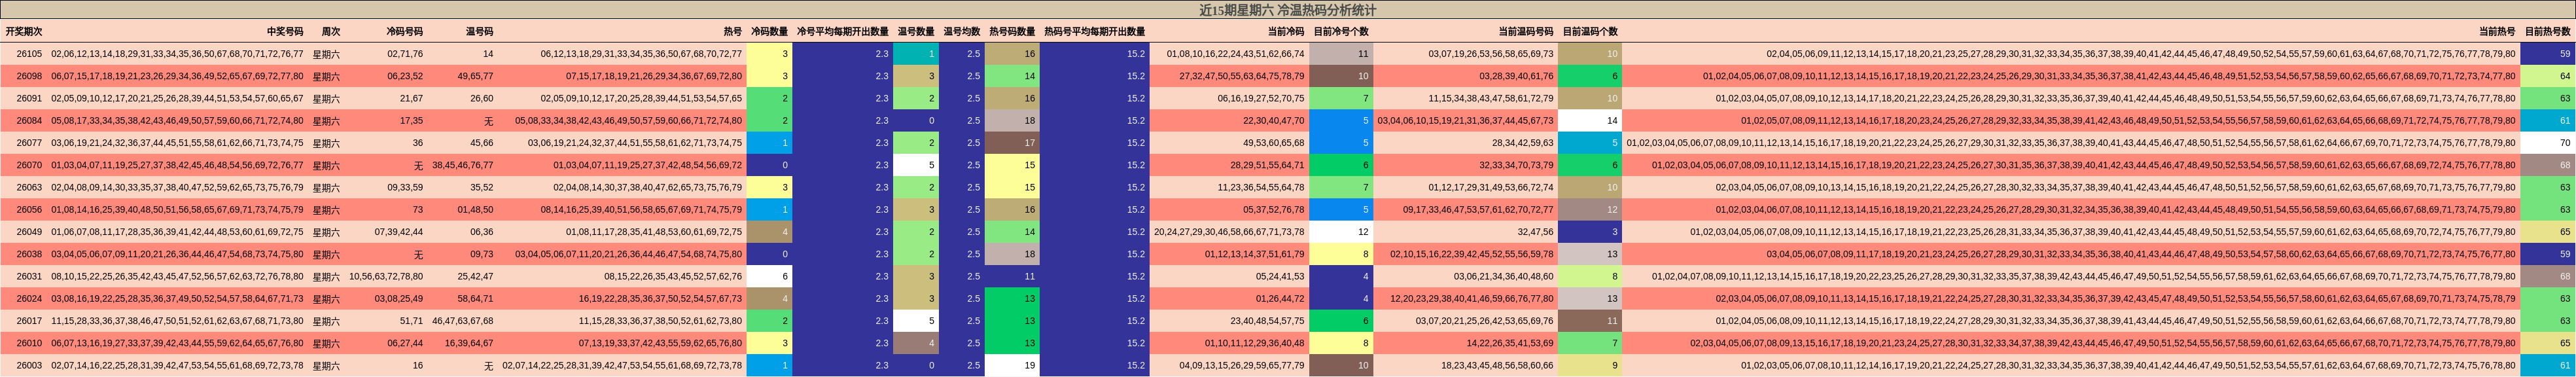
Task: Click period number 26031
Action: tap(29, 277)
